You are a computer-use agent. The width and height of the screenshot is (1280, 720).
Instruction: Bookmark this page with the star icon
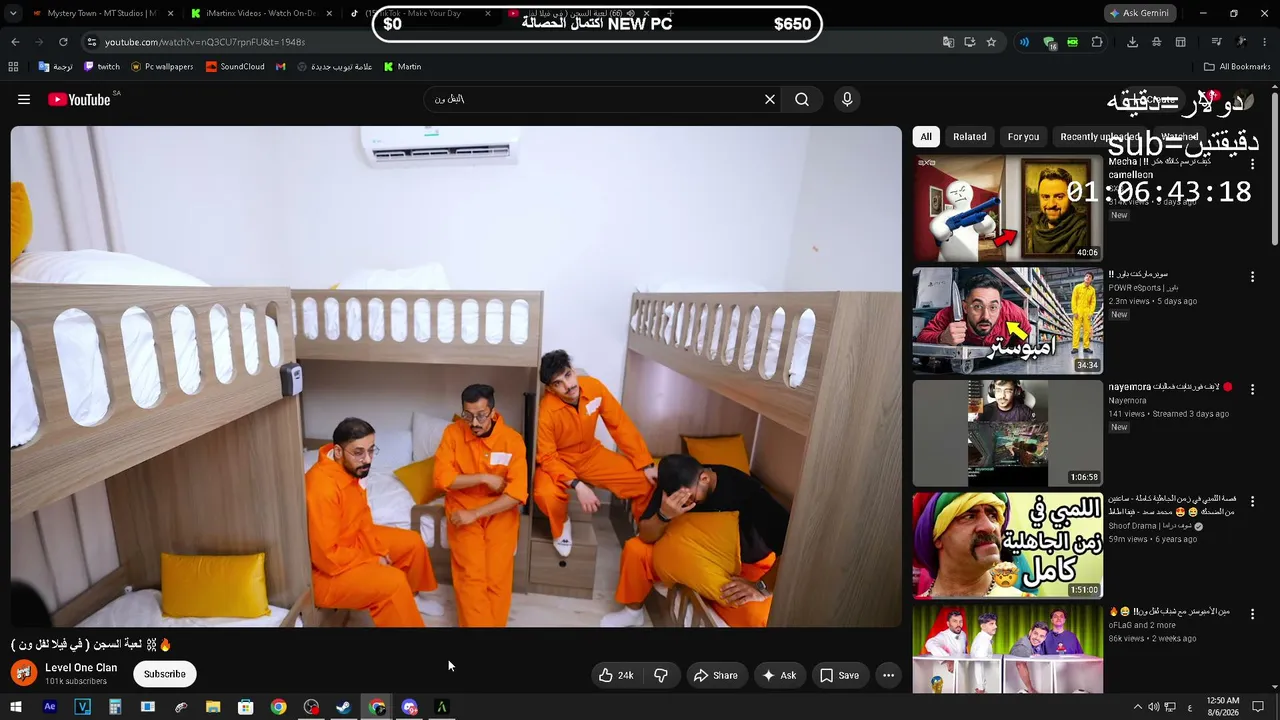point(991,42)
